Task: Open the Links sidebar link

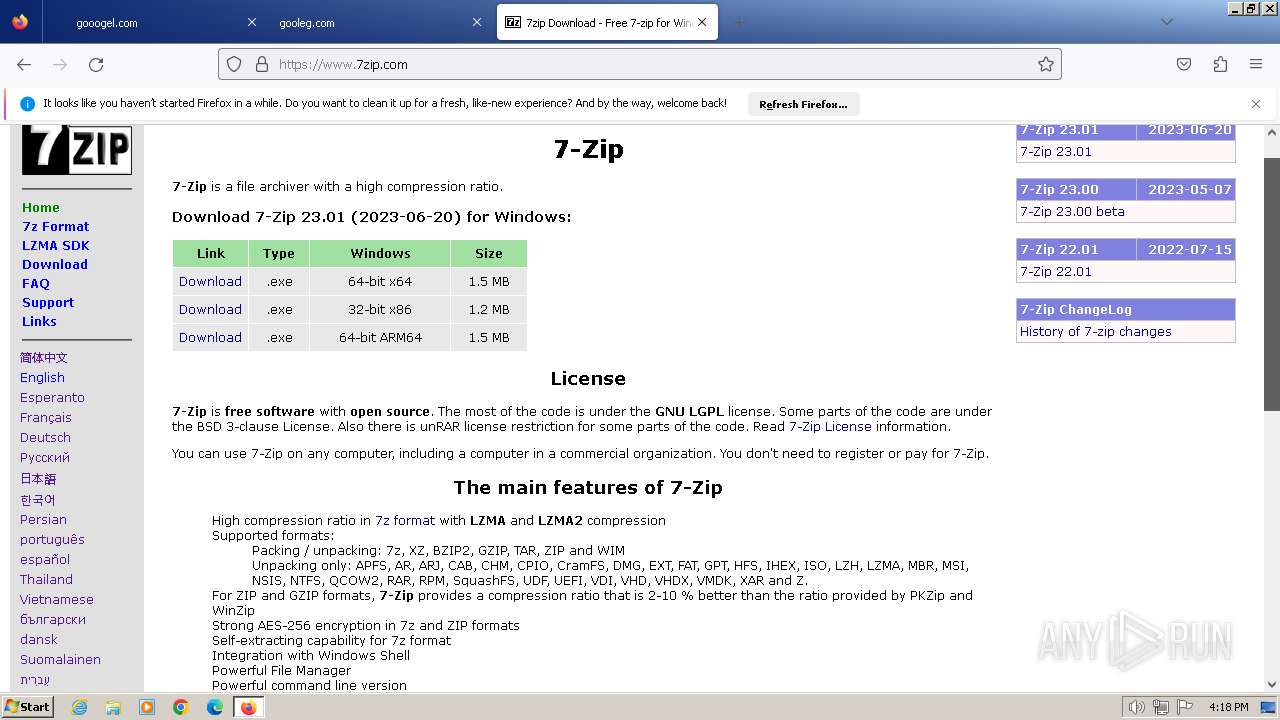Action: click(x=39, y=321)
